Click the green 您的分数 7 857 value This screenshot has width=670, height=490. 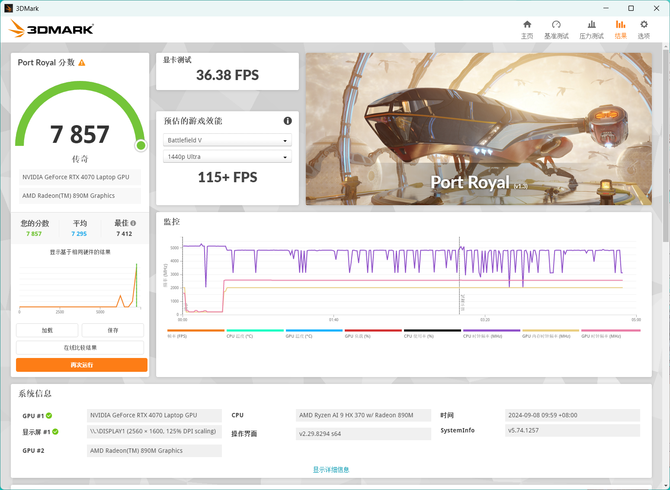pos(34,234)
